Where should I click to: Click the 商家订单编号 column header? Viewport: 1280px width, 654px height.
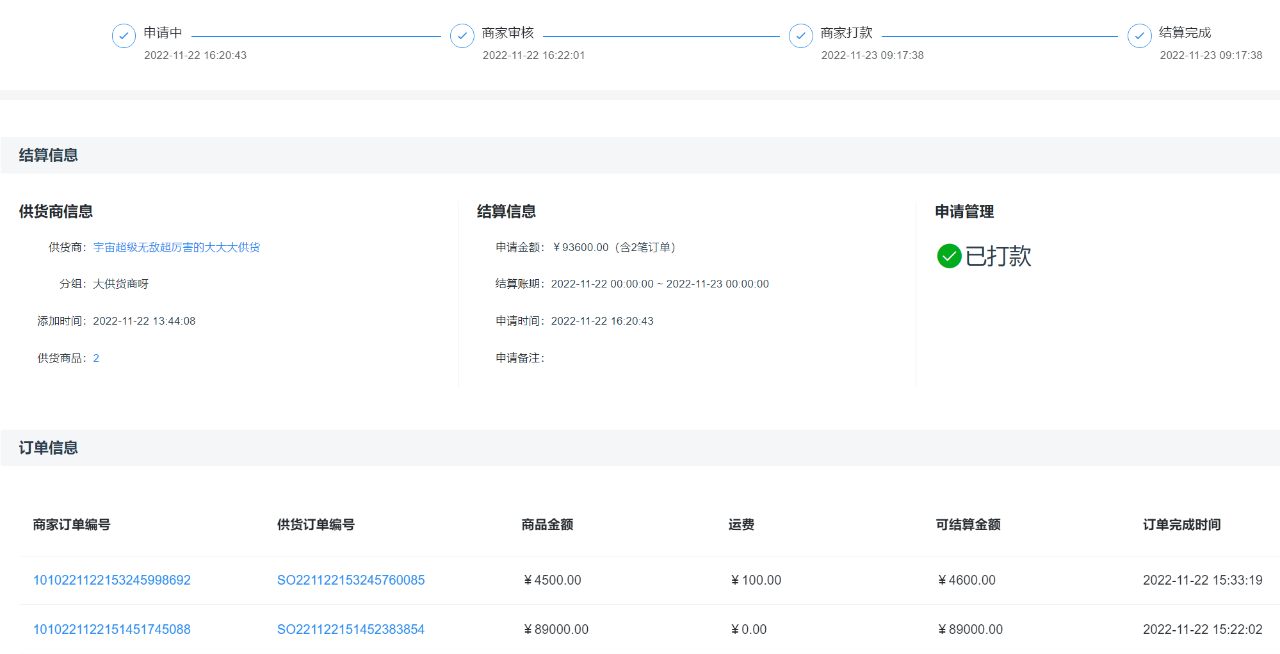click(71, 525)
